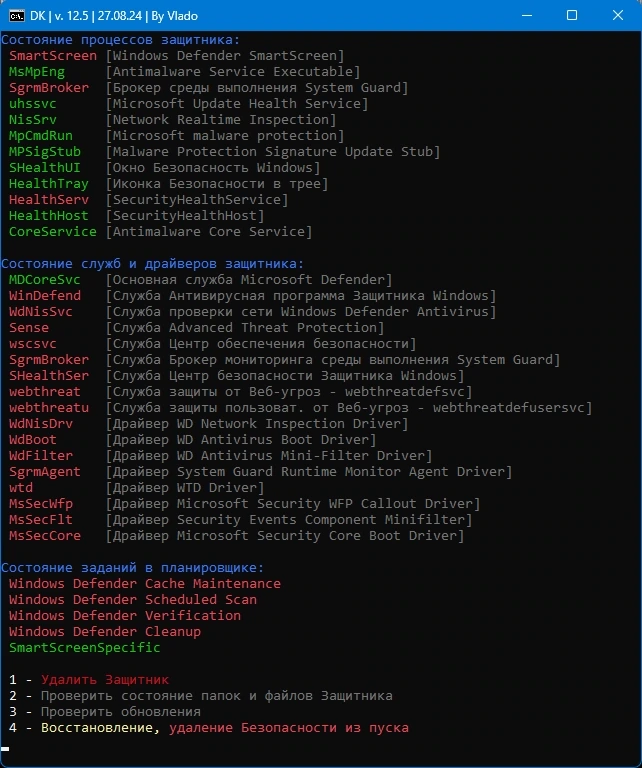Click '[Antimalware Service Executable]' description

pos(233,72)
